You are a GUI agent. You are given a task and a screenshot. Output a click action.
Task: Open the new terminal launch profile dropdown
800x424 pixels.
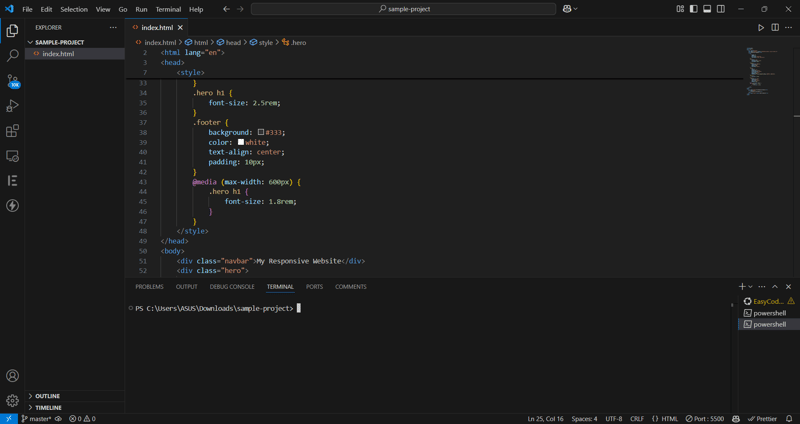click(x=751, y=287)
